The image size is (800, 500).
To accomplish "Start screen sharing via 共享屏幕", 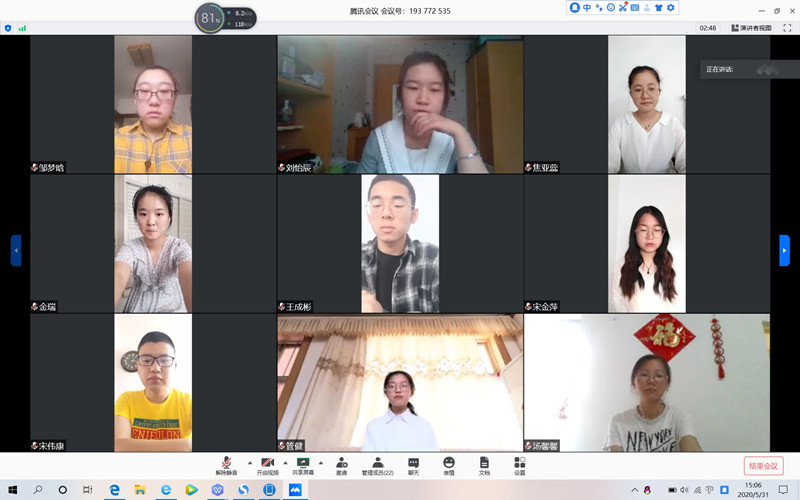I will tap(303, 464).
